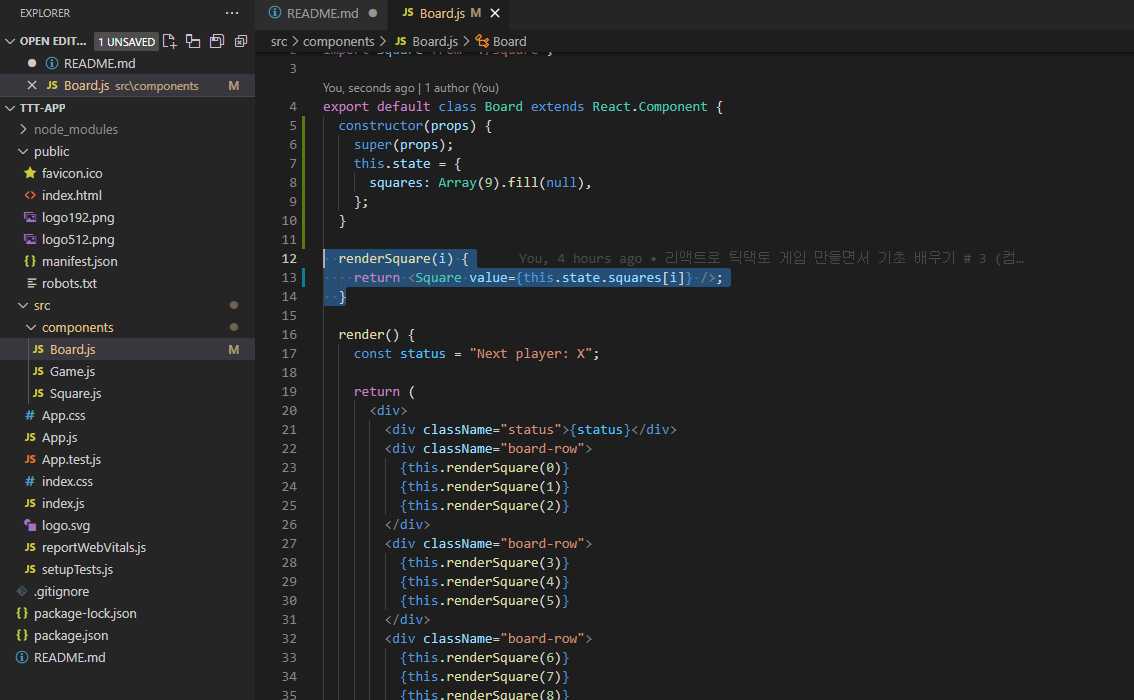
Task: Open Explorer more actions ellipsis menu
Action: (231, 13)
